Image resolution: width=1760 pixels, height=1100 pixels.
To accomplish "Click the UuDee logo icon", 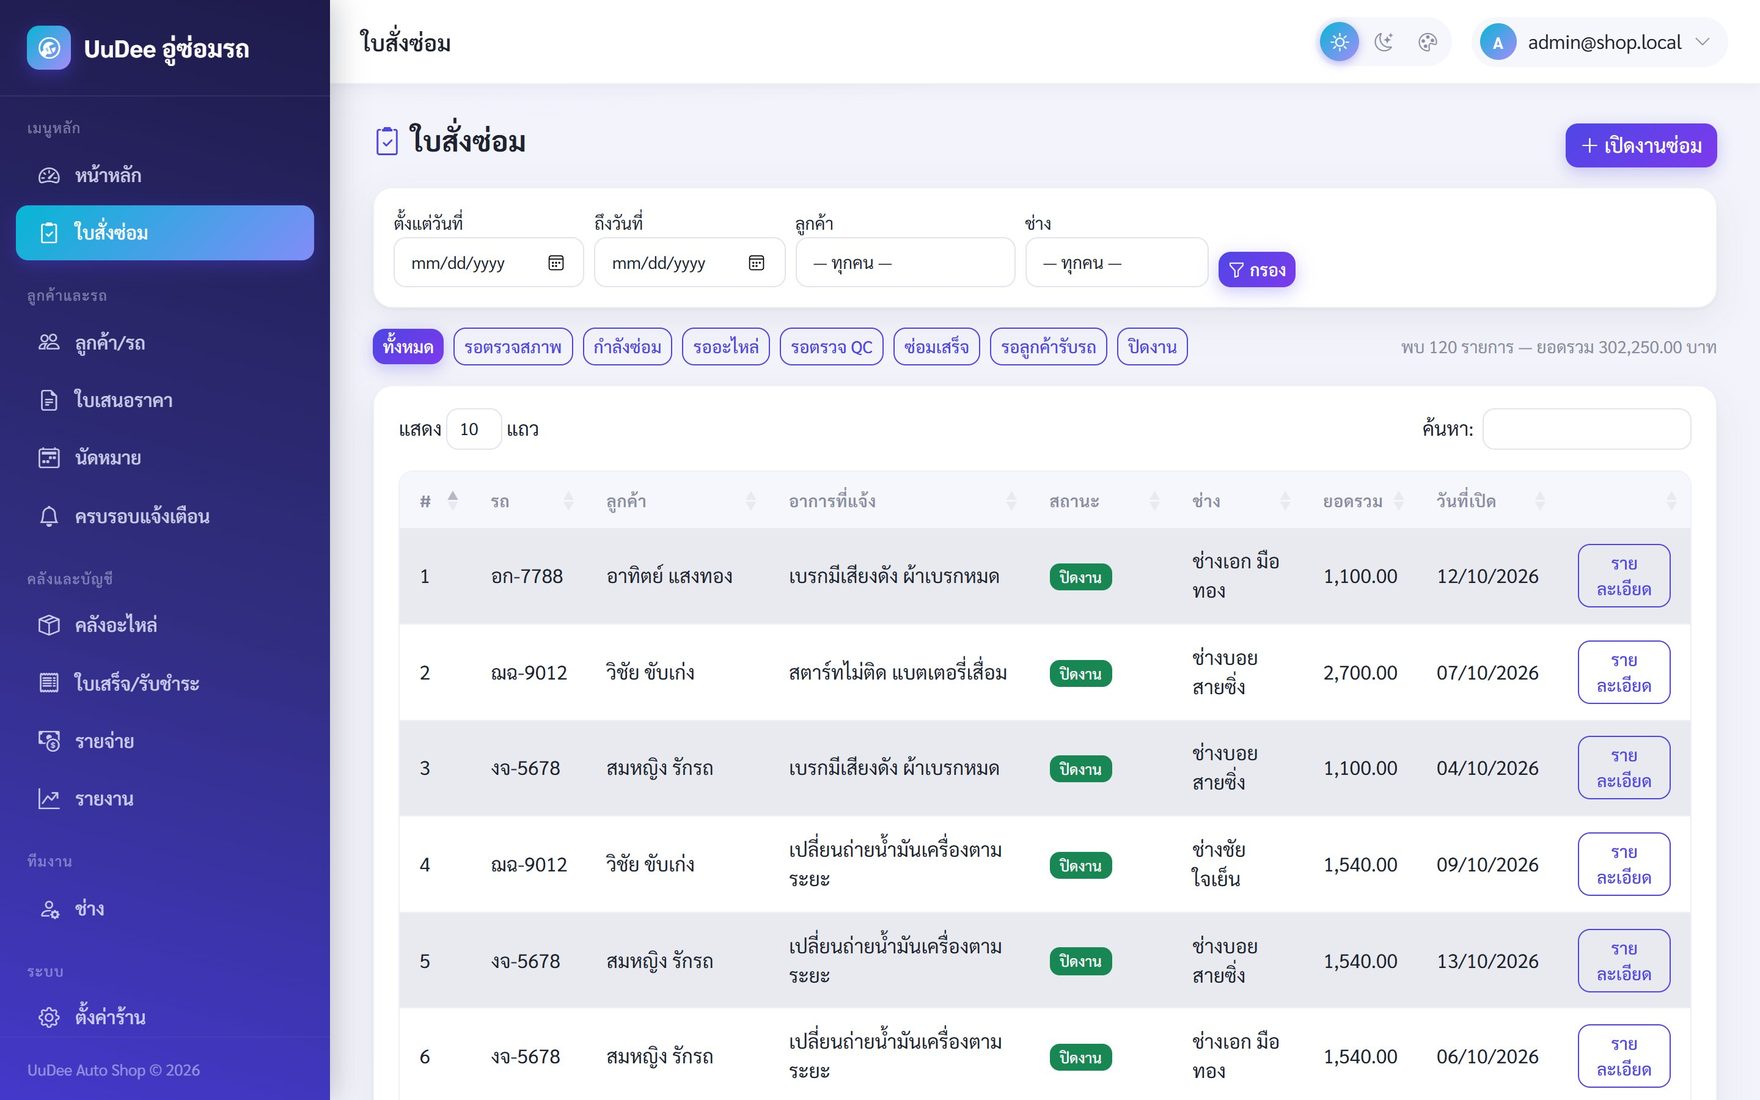I will pyautogui.click(x=48, y=48).
